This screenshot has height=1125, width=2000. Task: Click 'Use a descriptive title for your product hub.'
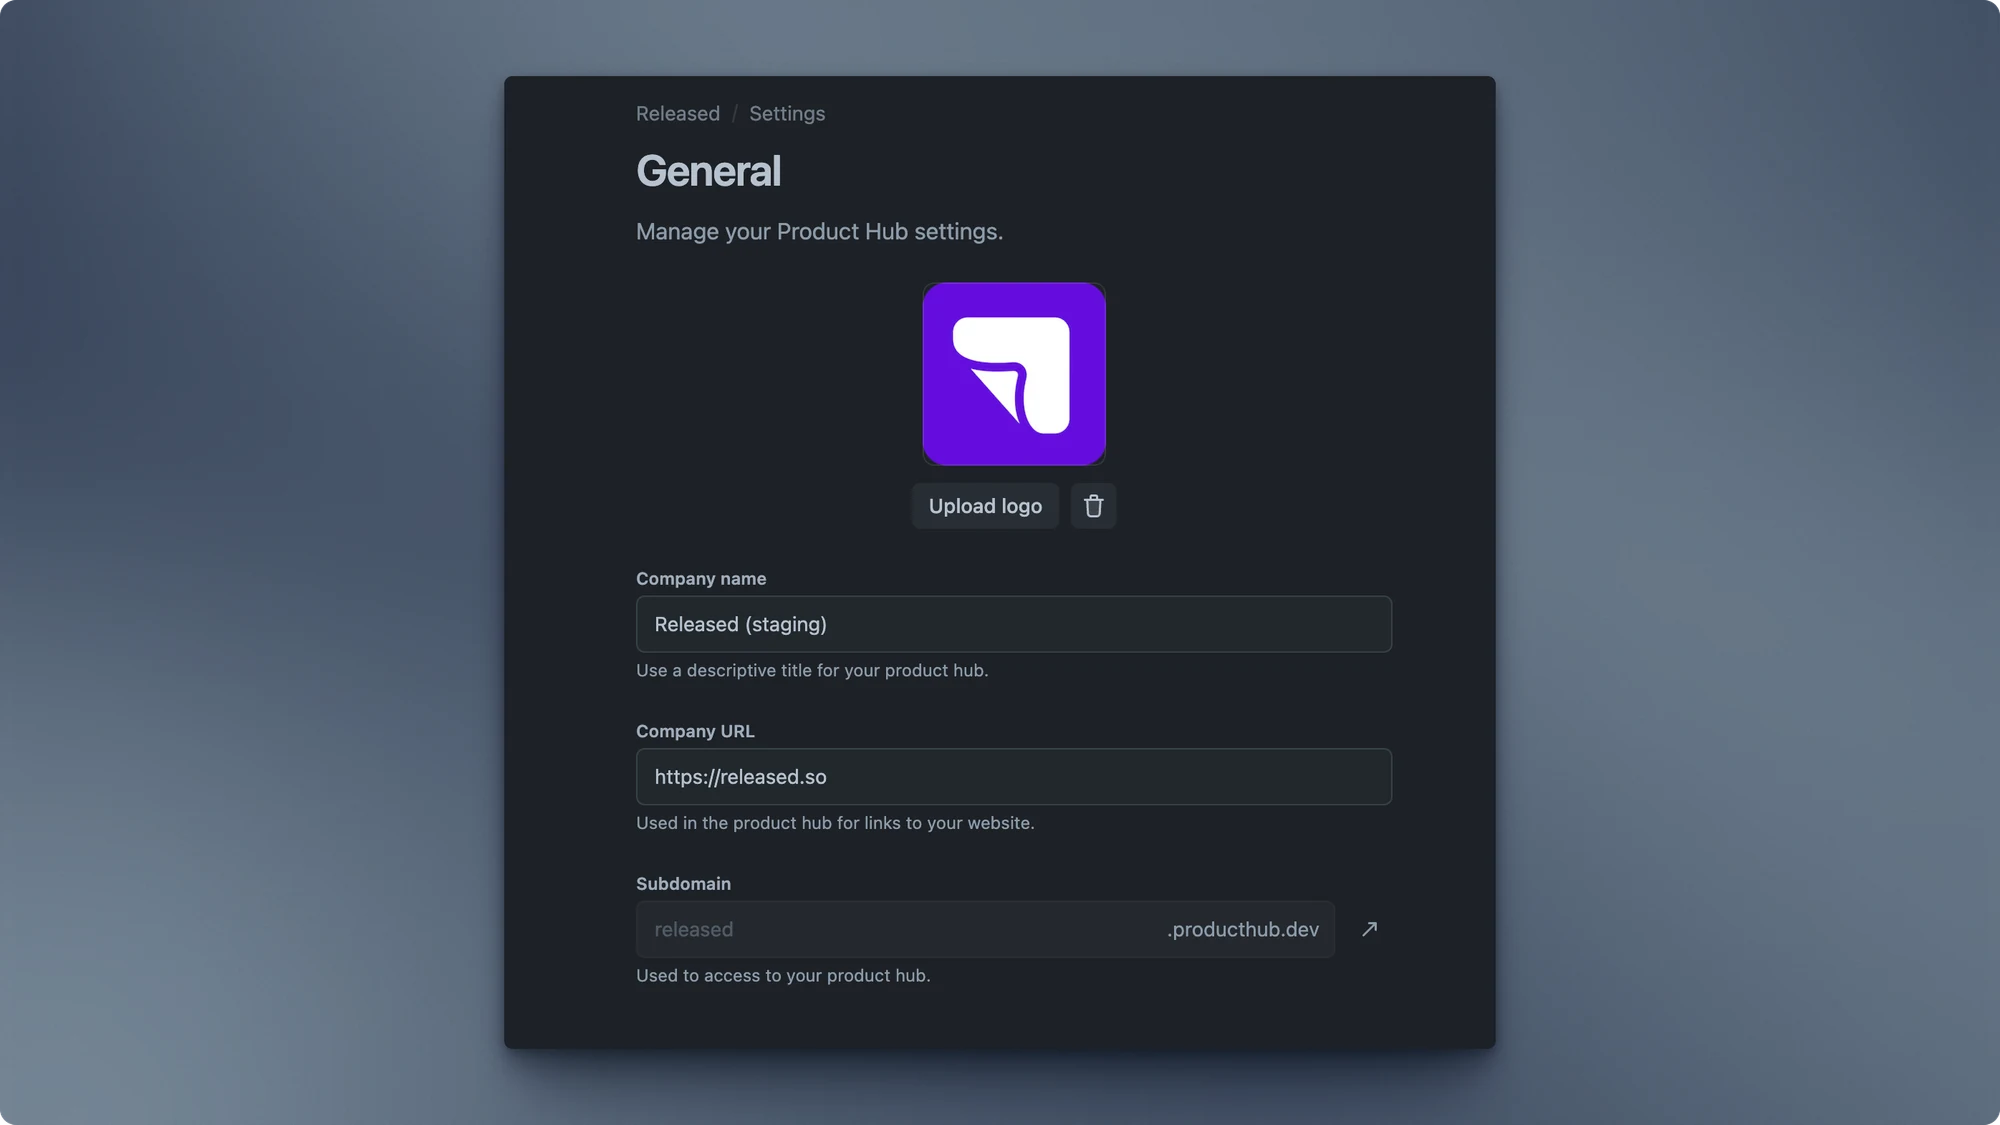tap(812, 671)
